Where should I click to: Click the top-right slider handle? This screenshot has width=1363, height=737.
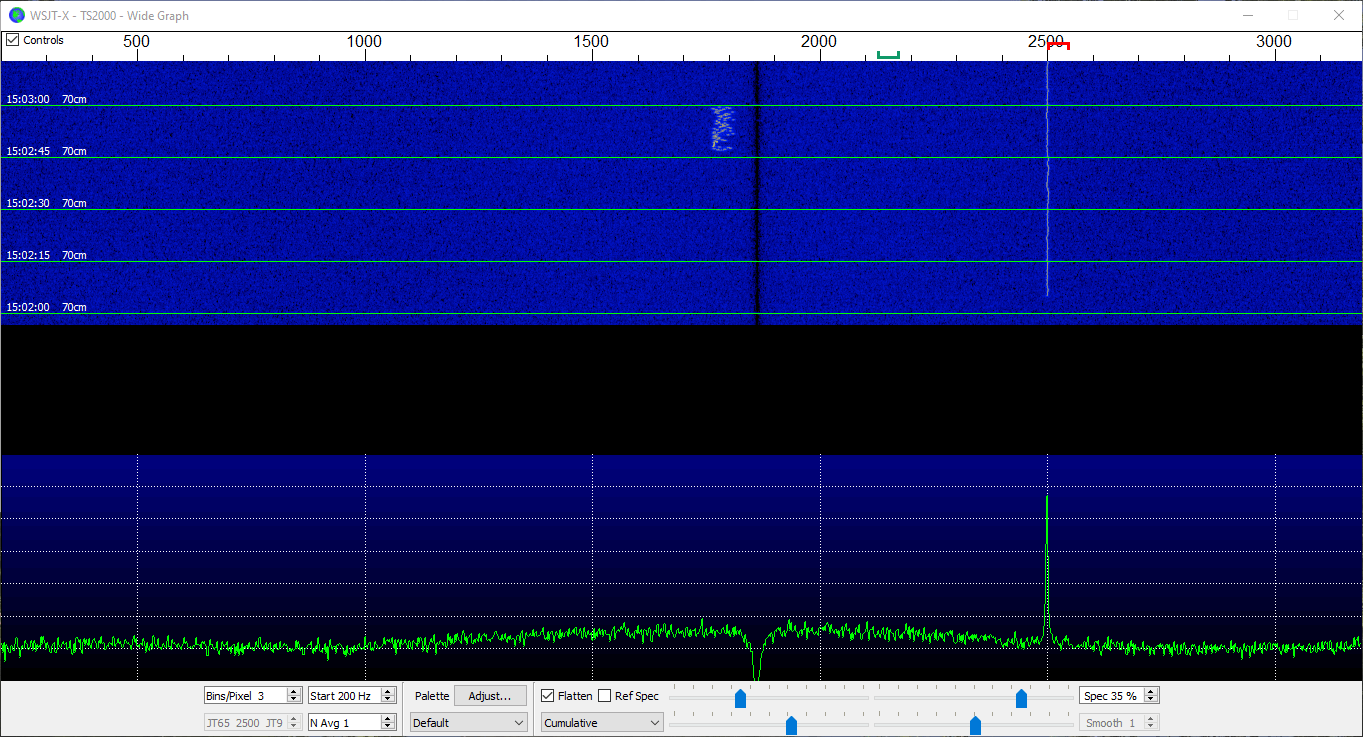pos(1021,698)
